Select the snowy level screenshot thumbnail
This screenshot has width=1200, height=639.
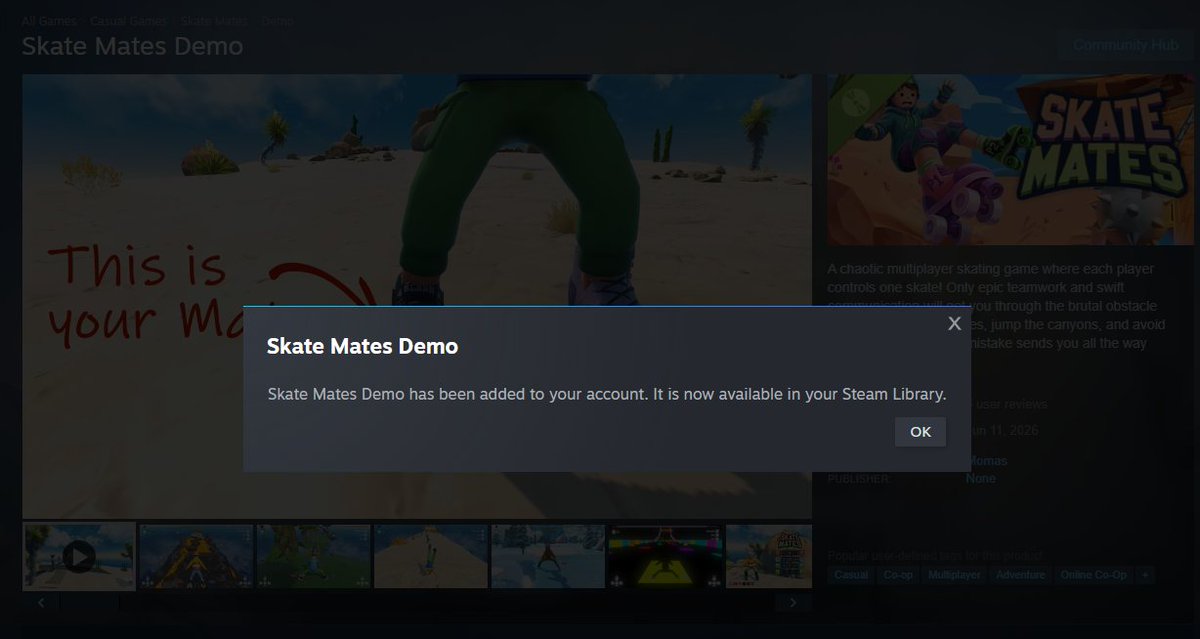click(x=547, y=556)
